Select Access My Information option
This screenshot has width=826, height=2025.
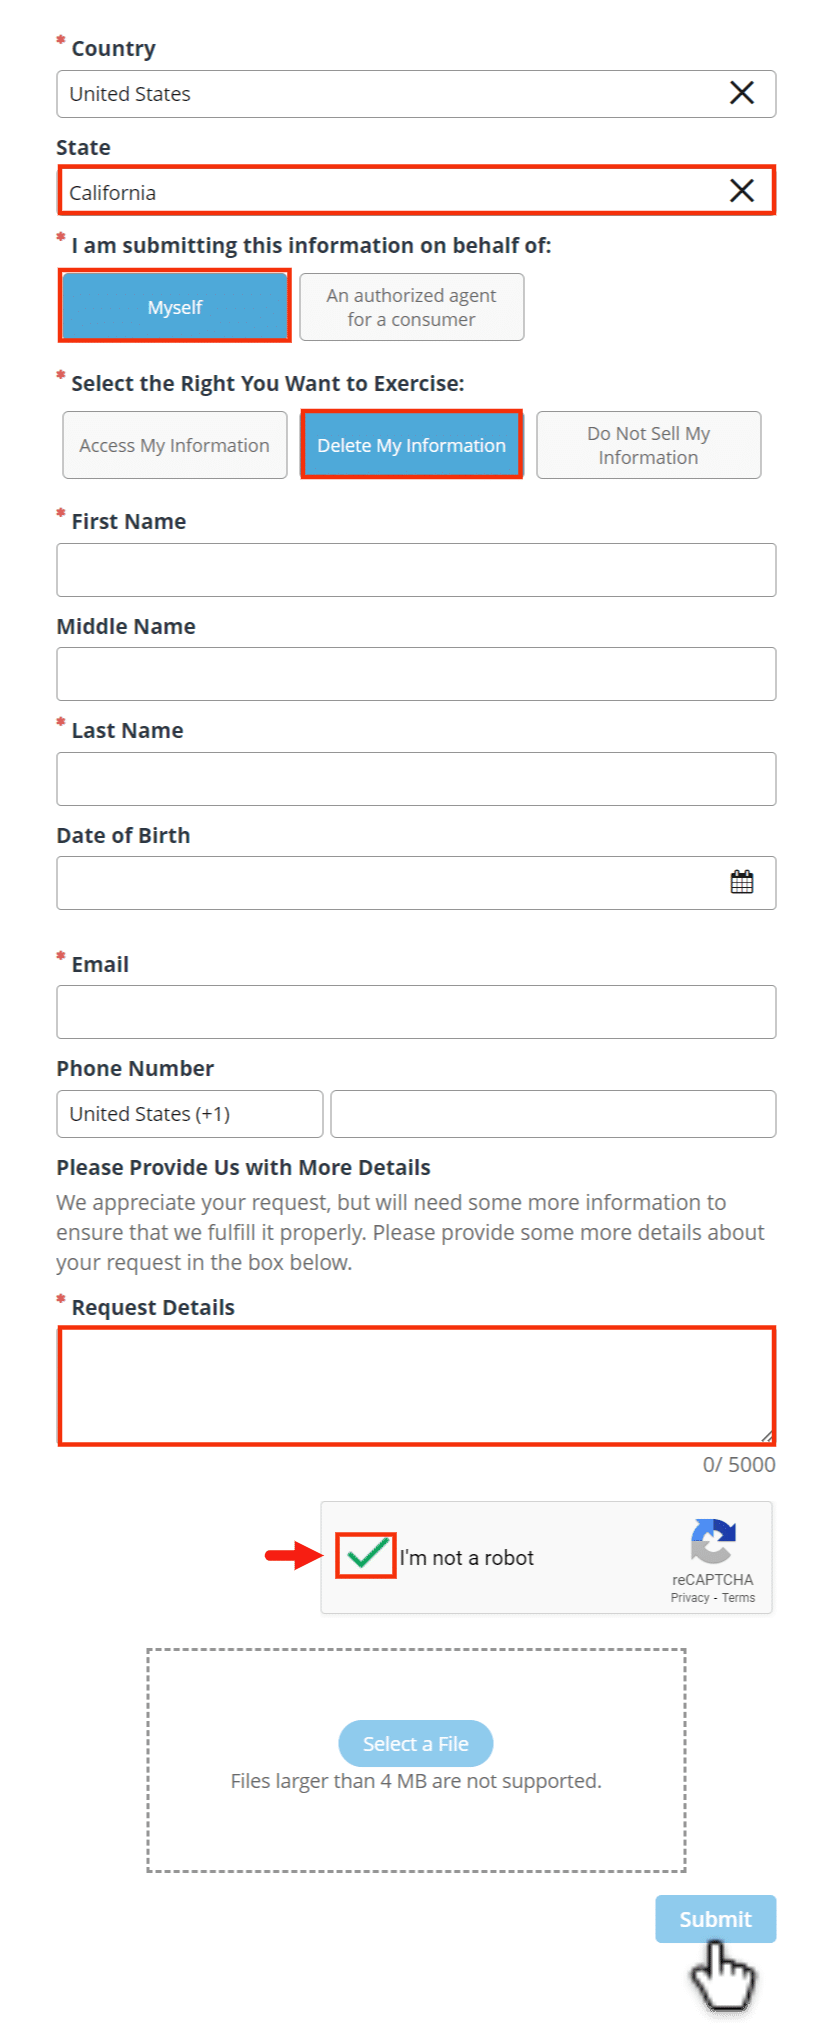point(174,445)
